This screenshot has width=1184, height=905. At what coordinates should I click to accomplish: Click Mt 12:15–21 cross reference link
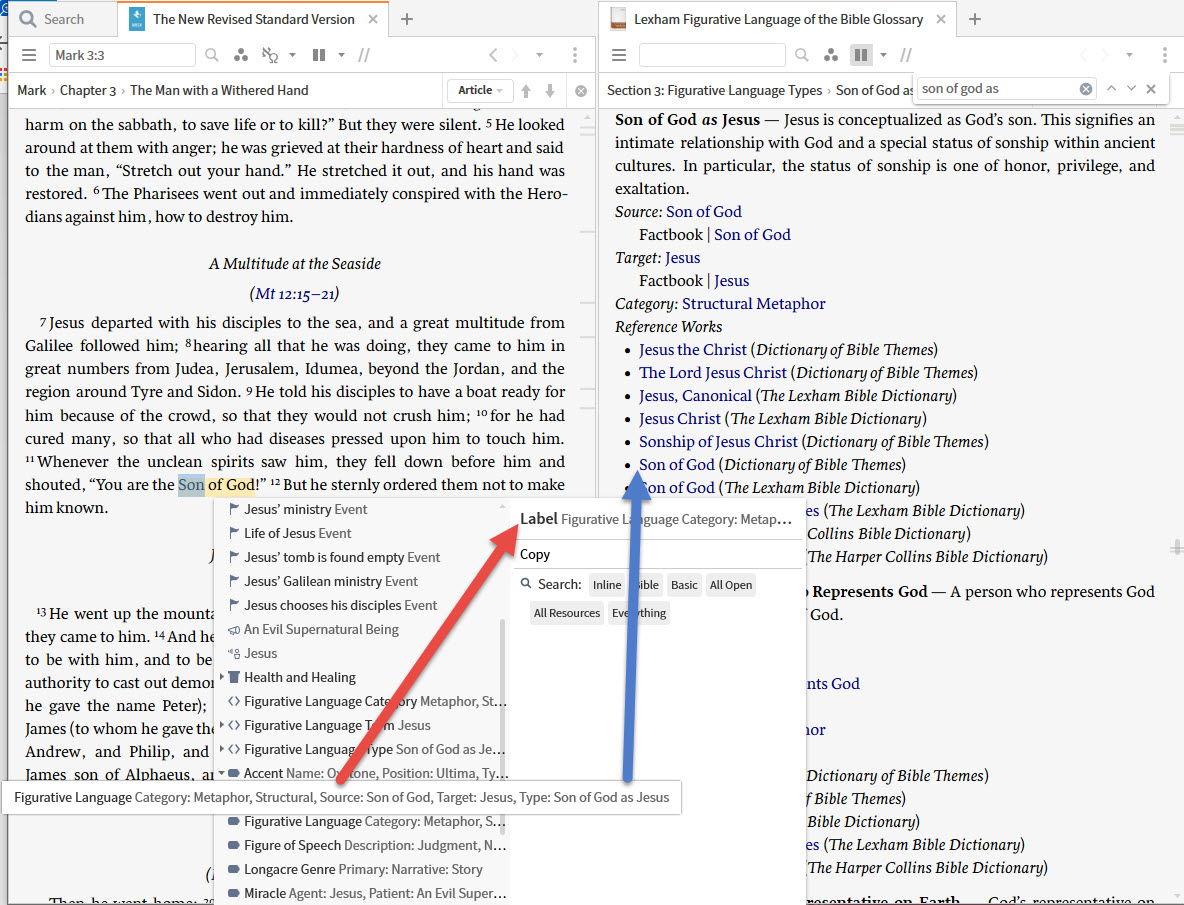pos(294,294)
